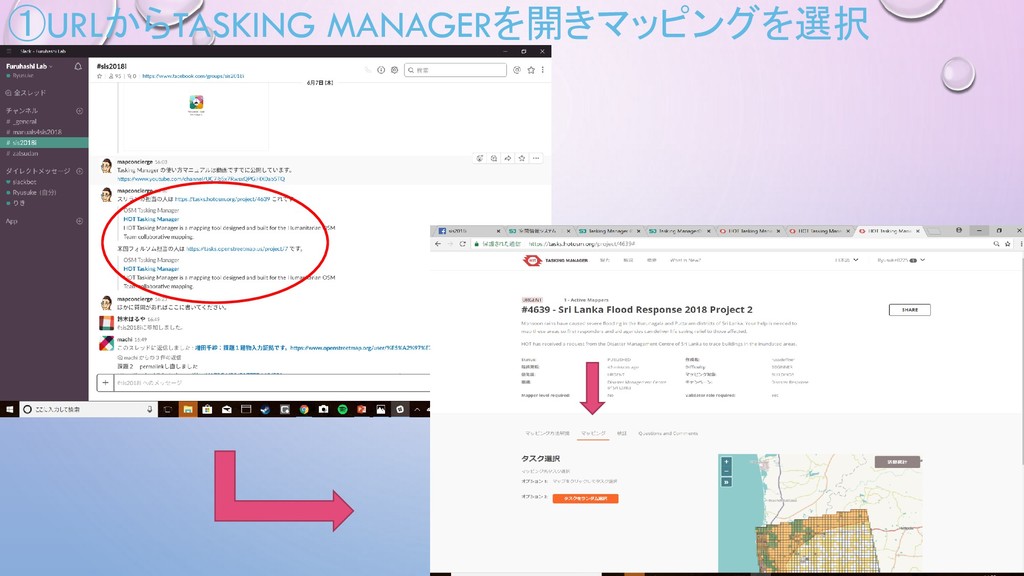Open the YouTube channel link in Slack

pos(201,179)
